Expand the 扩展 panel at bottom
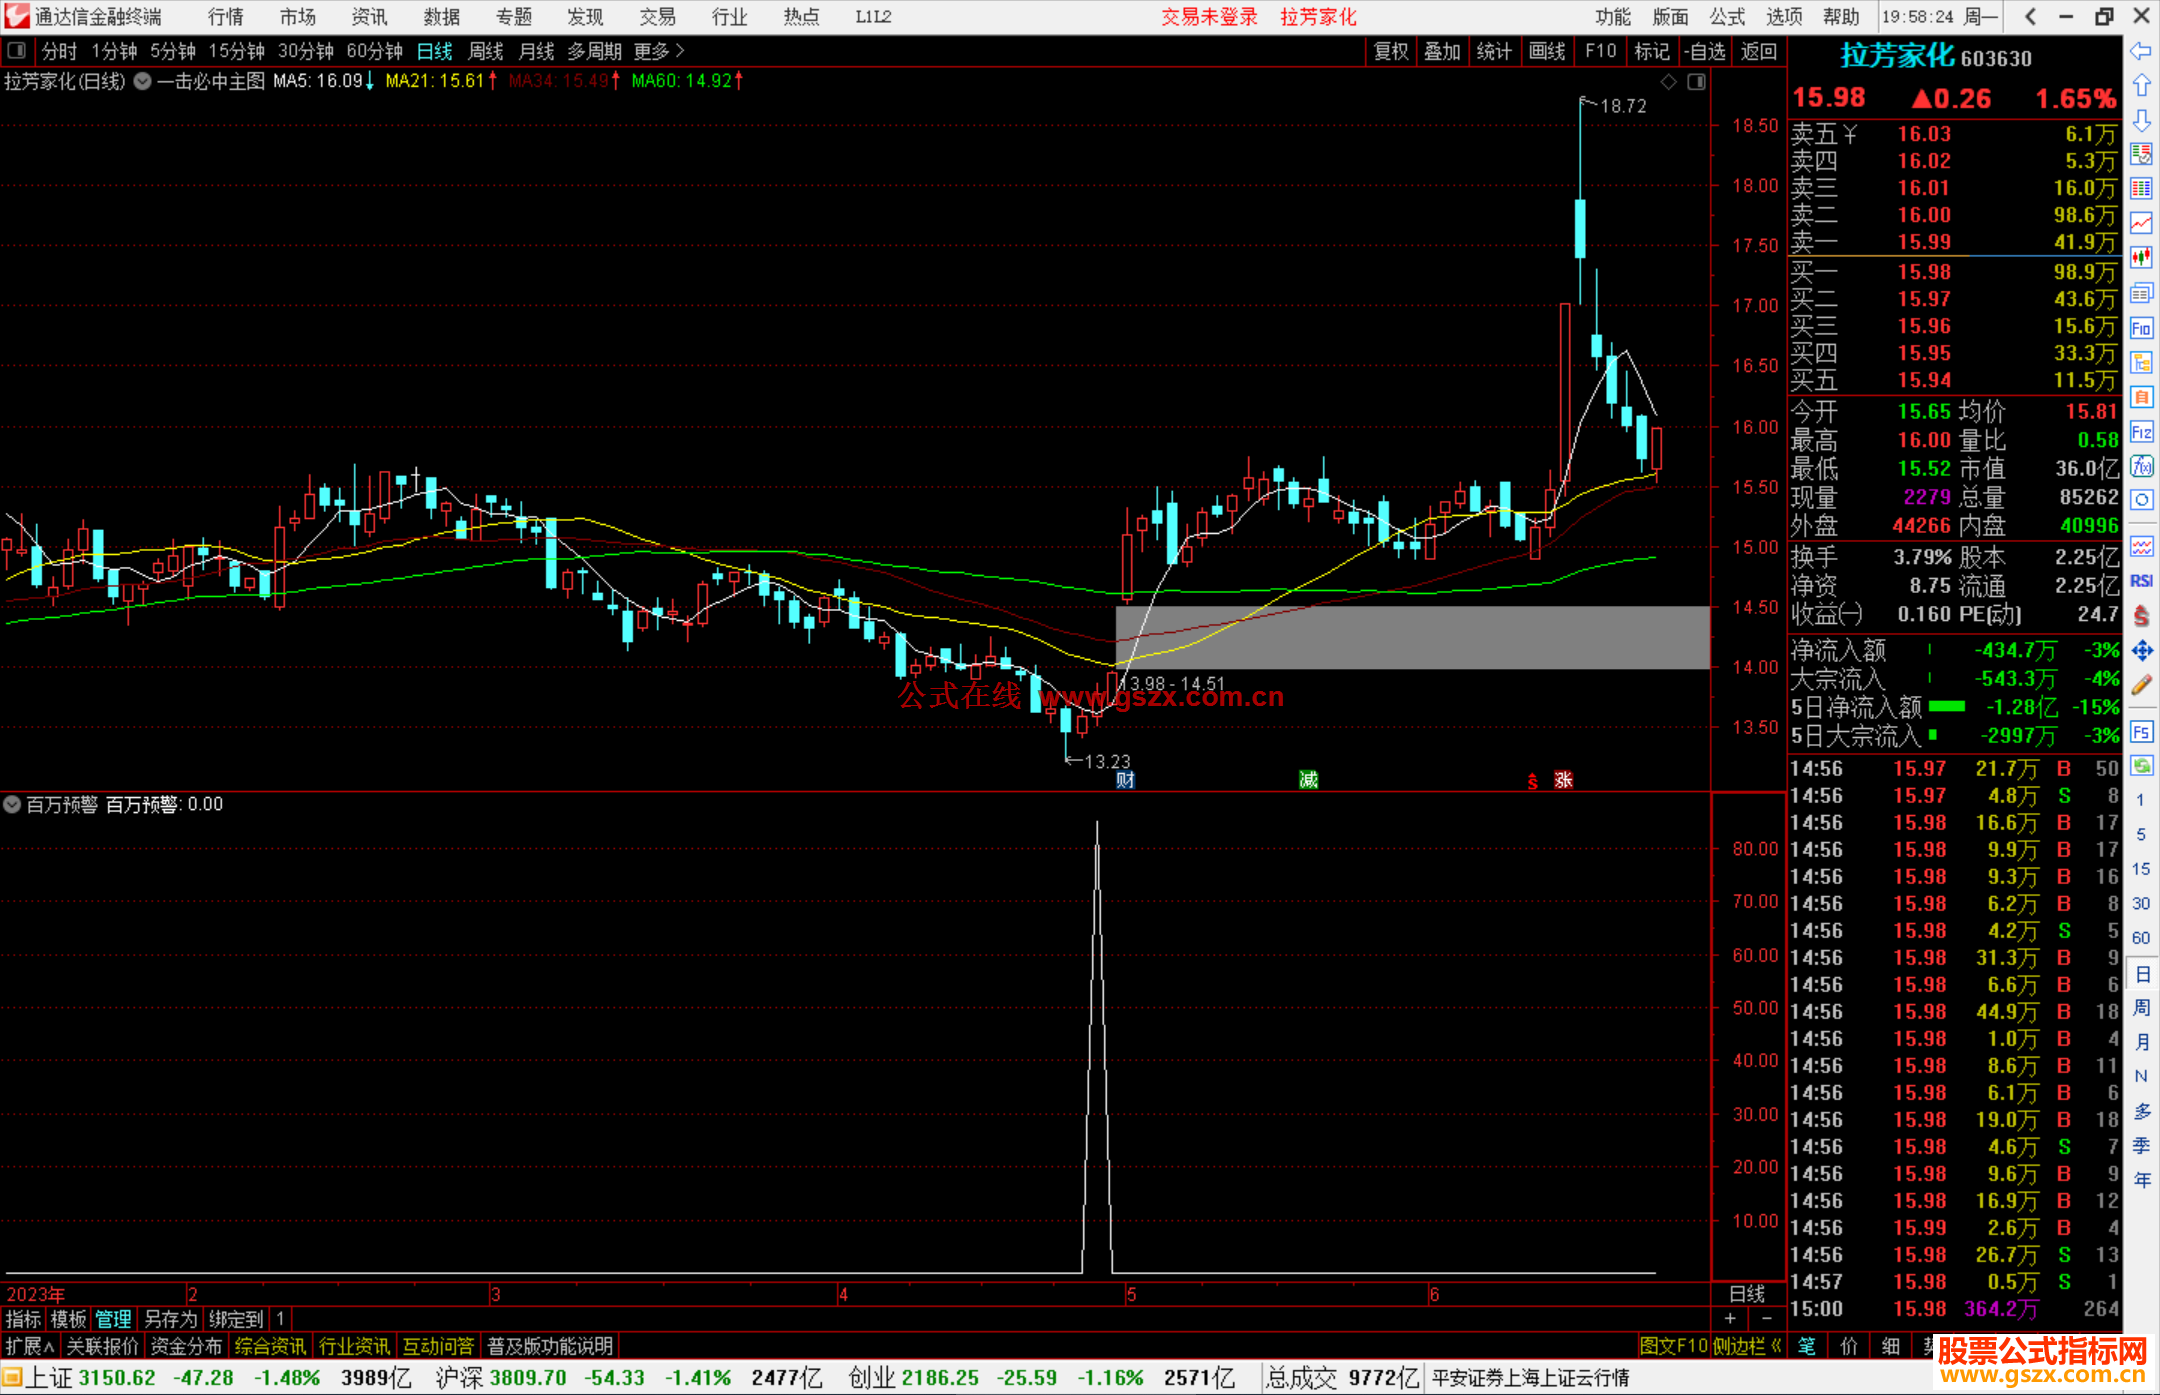 click(x=30, y=1346)
